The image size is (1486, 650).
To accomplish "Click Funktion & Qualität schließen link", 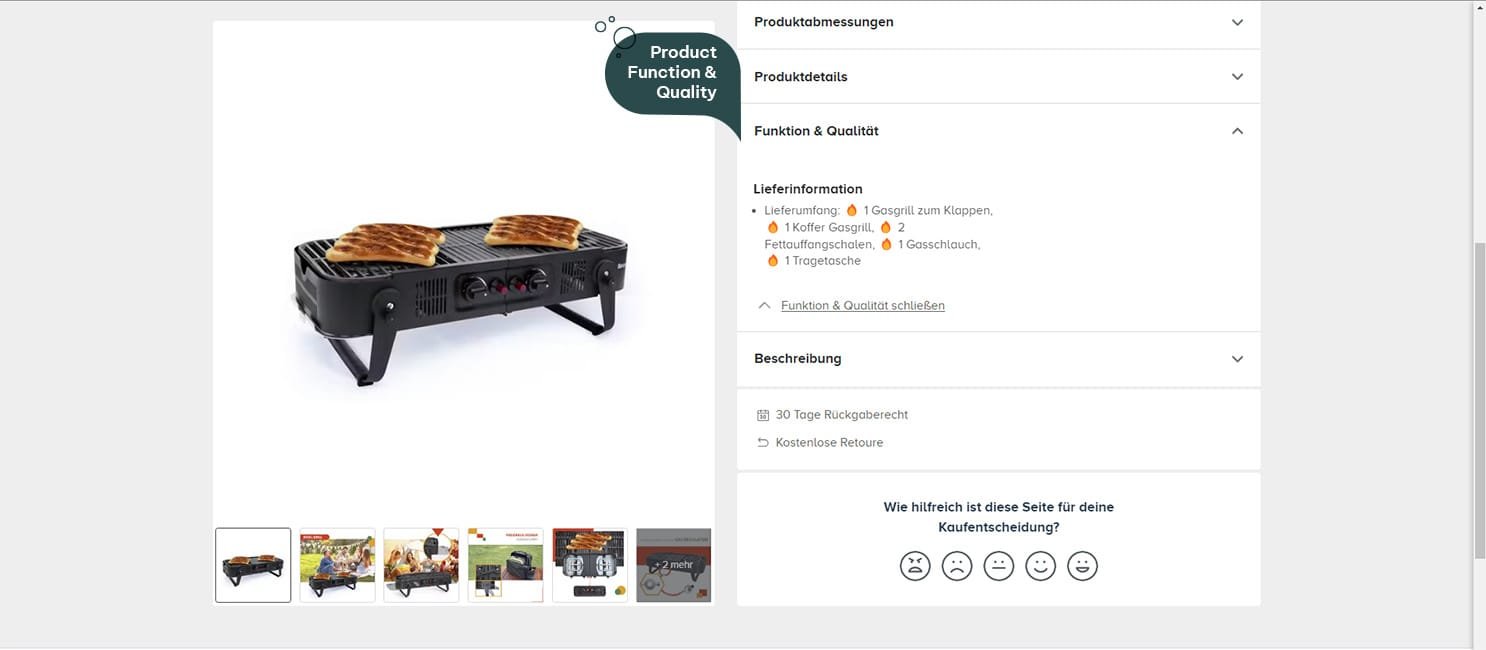I will (x=863, y=305).
